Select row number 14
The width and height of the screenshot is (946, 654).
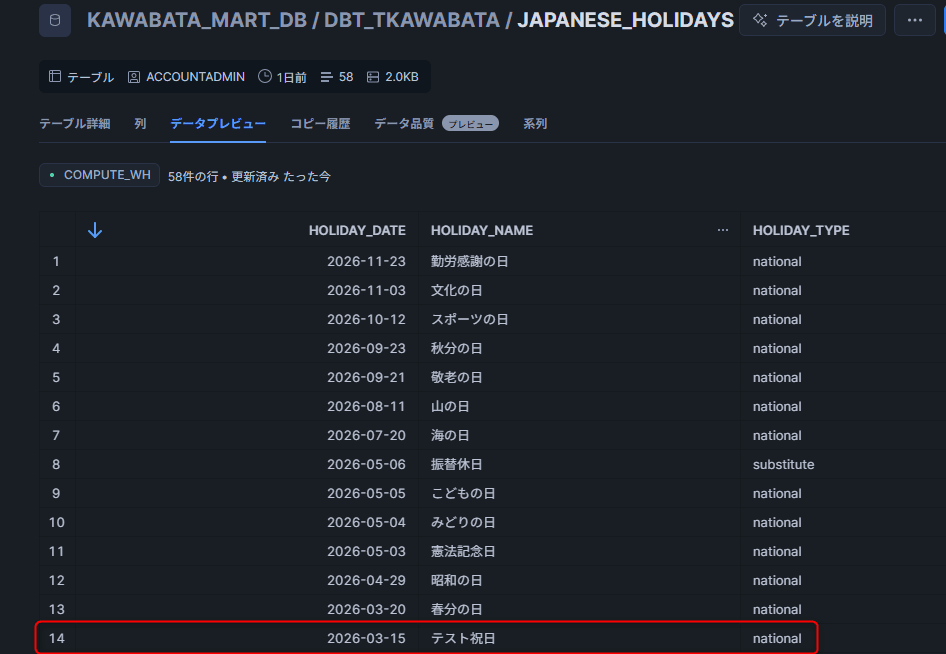click(56, 638)
